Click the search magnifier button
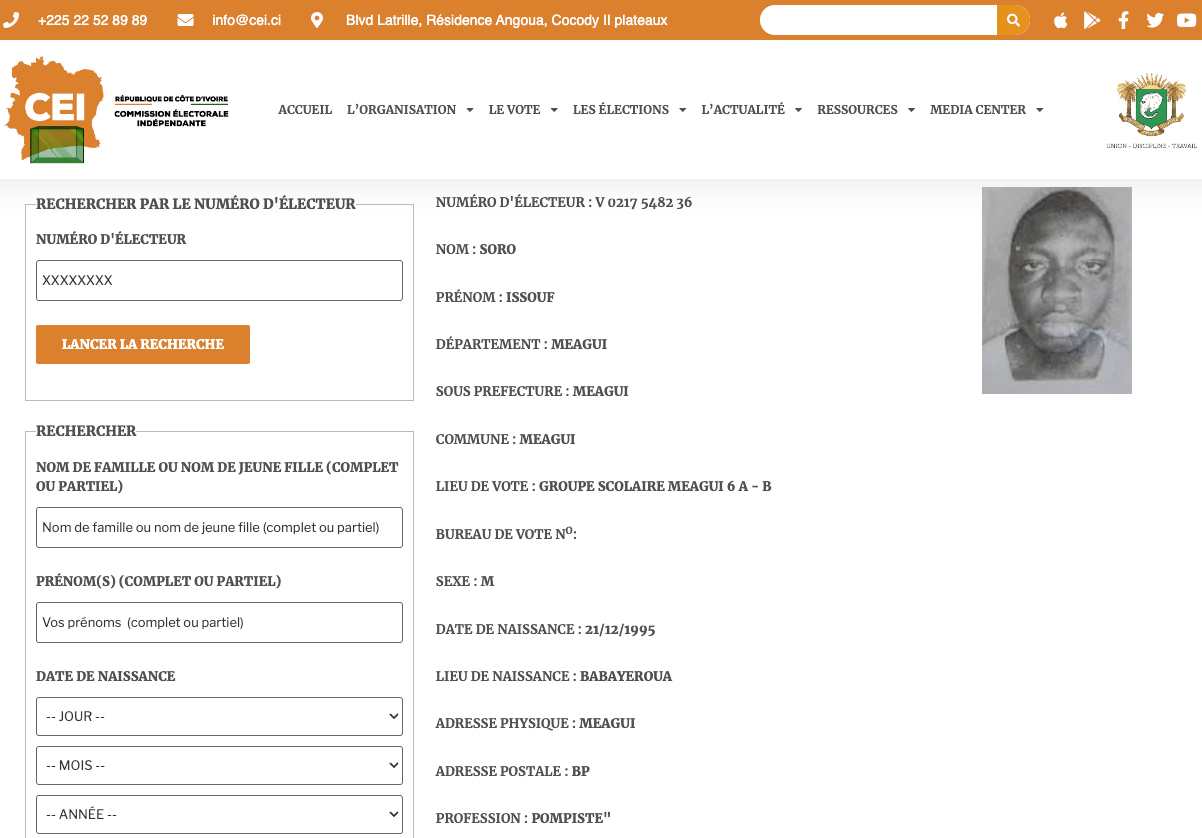 coord(1013,19)
